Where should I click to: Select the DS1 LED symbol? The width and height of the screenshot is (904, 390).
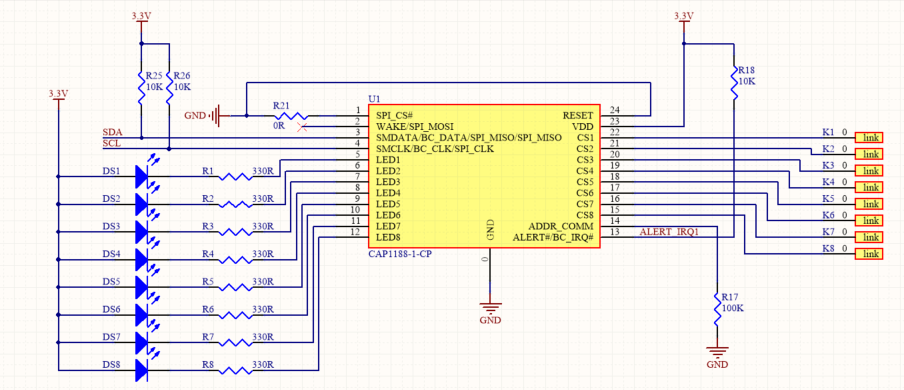click(144, 175)
